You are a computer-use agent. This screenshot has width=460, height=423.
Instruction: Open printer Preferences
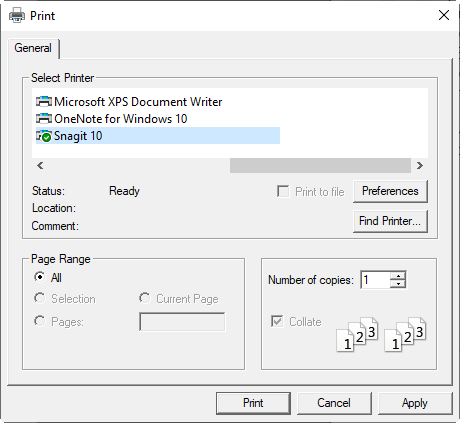(390, 191)
